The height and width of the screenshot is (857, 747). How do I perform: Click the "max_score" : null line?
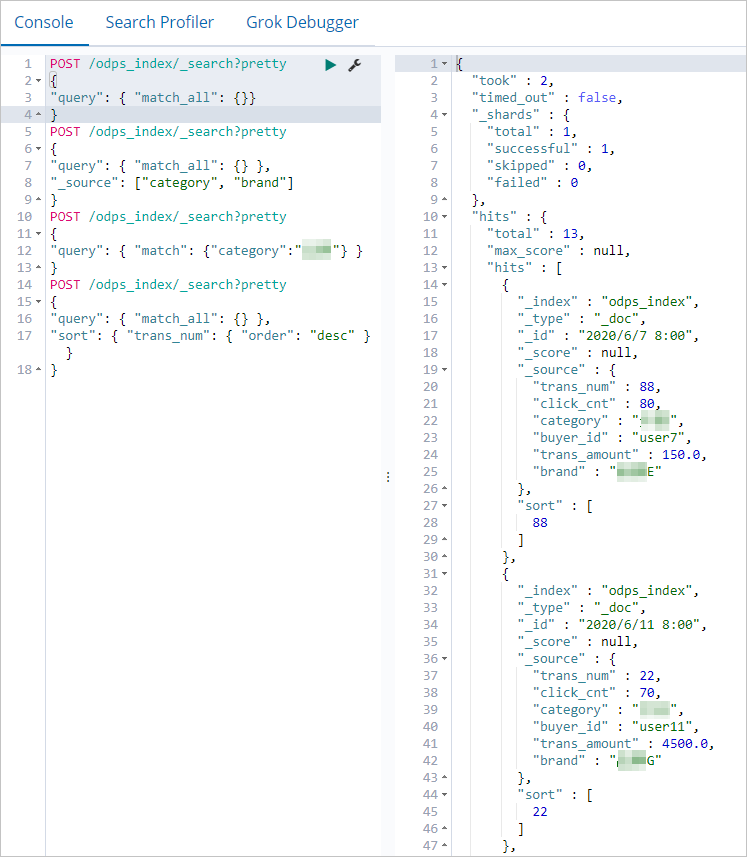(x=558, y=251)
